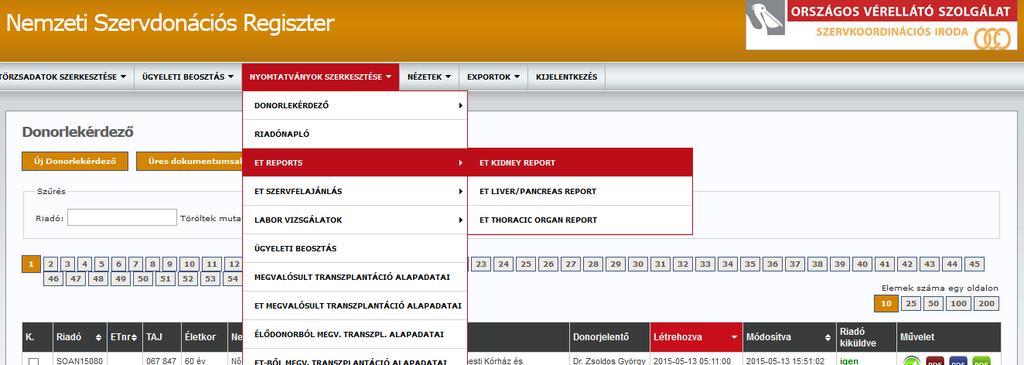Click the SOAN15080 alert cell
1024x365 pixels.
click(80, 360)
